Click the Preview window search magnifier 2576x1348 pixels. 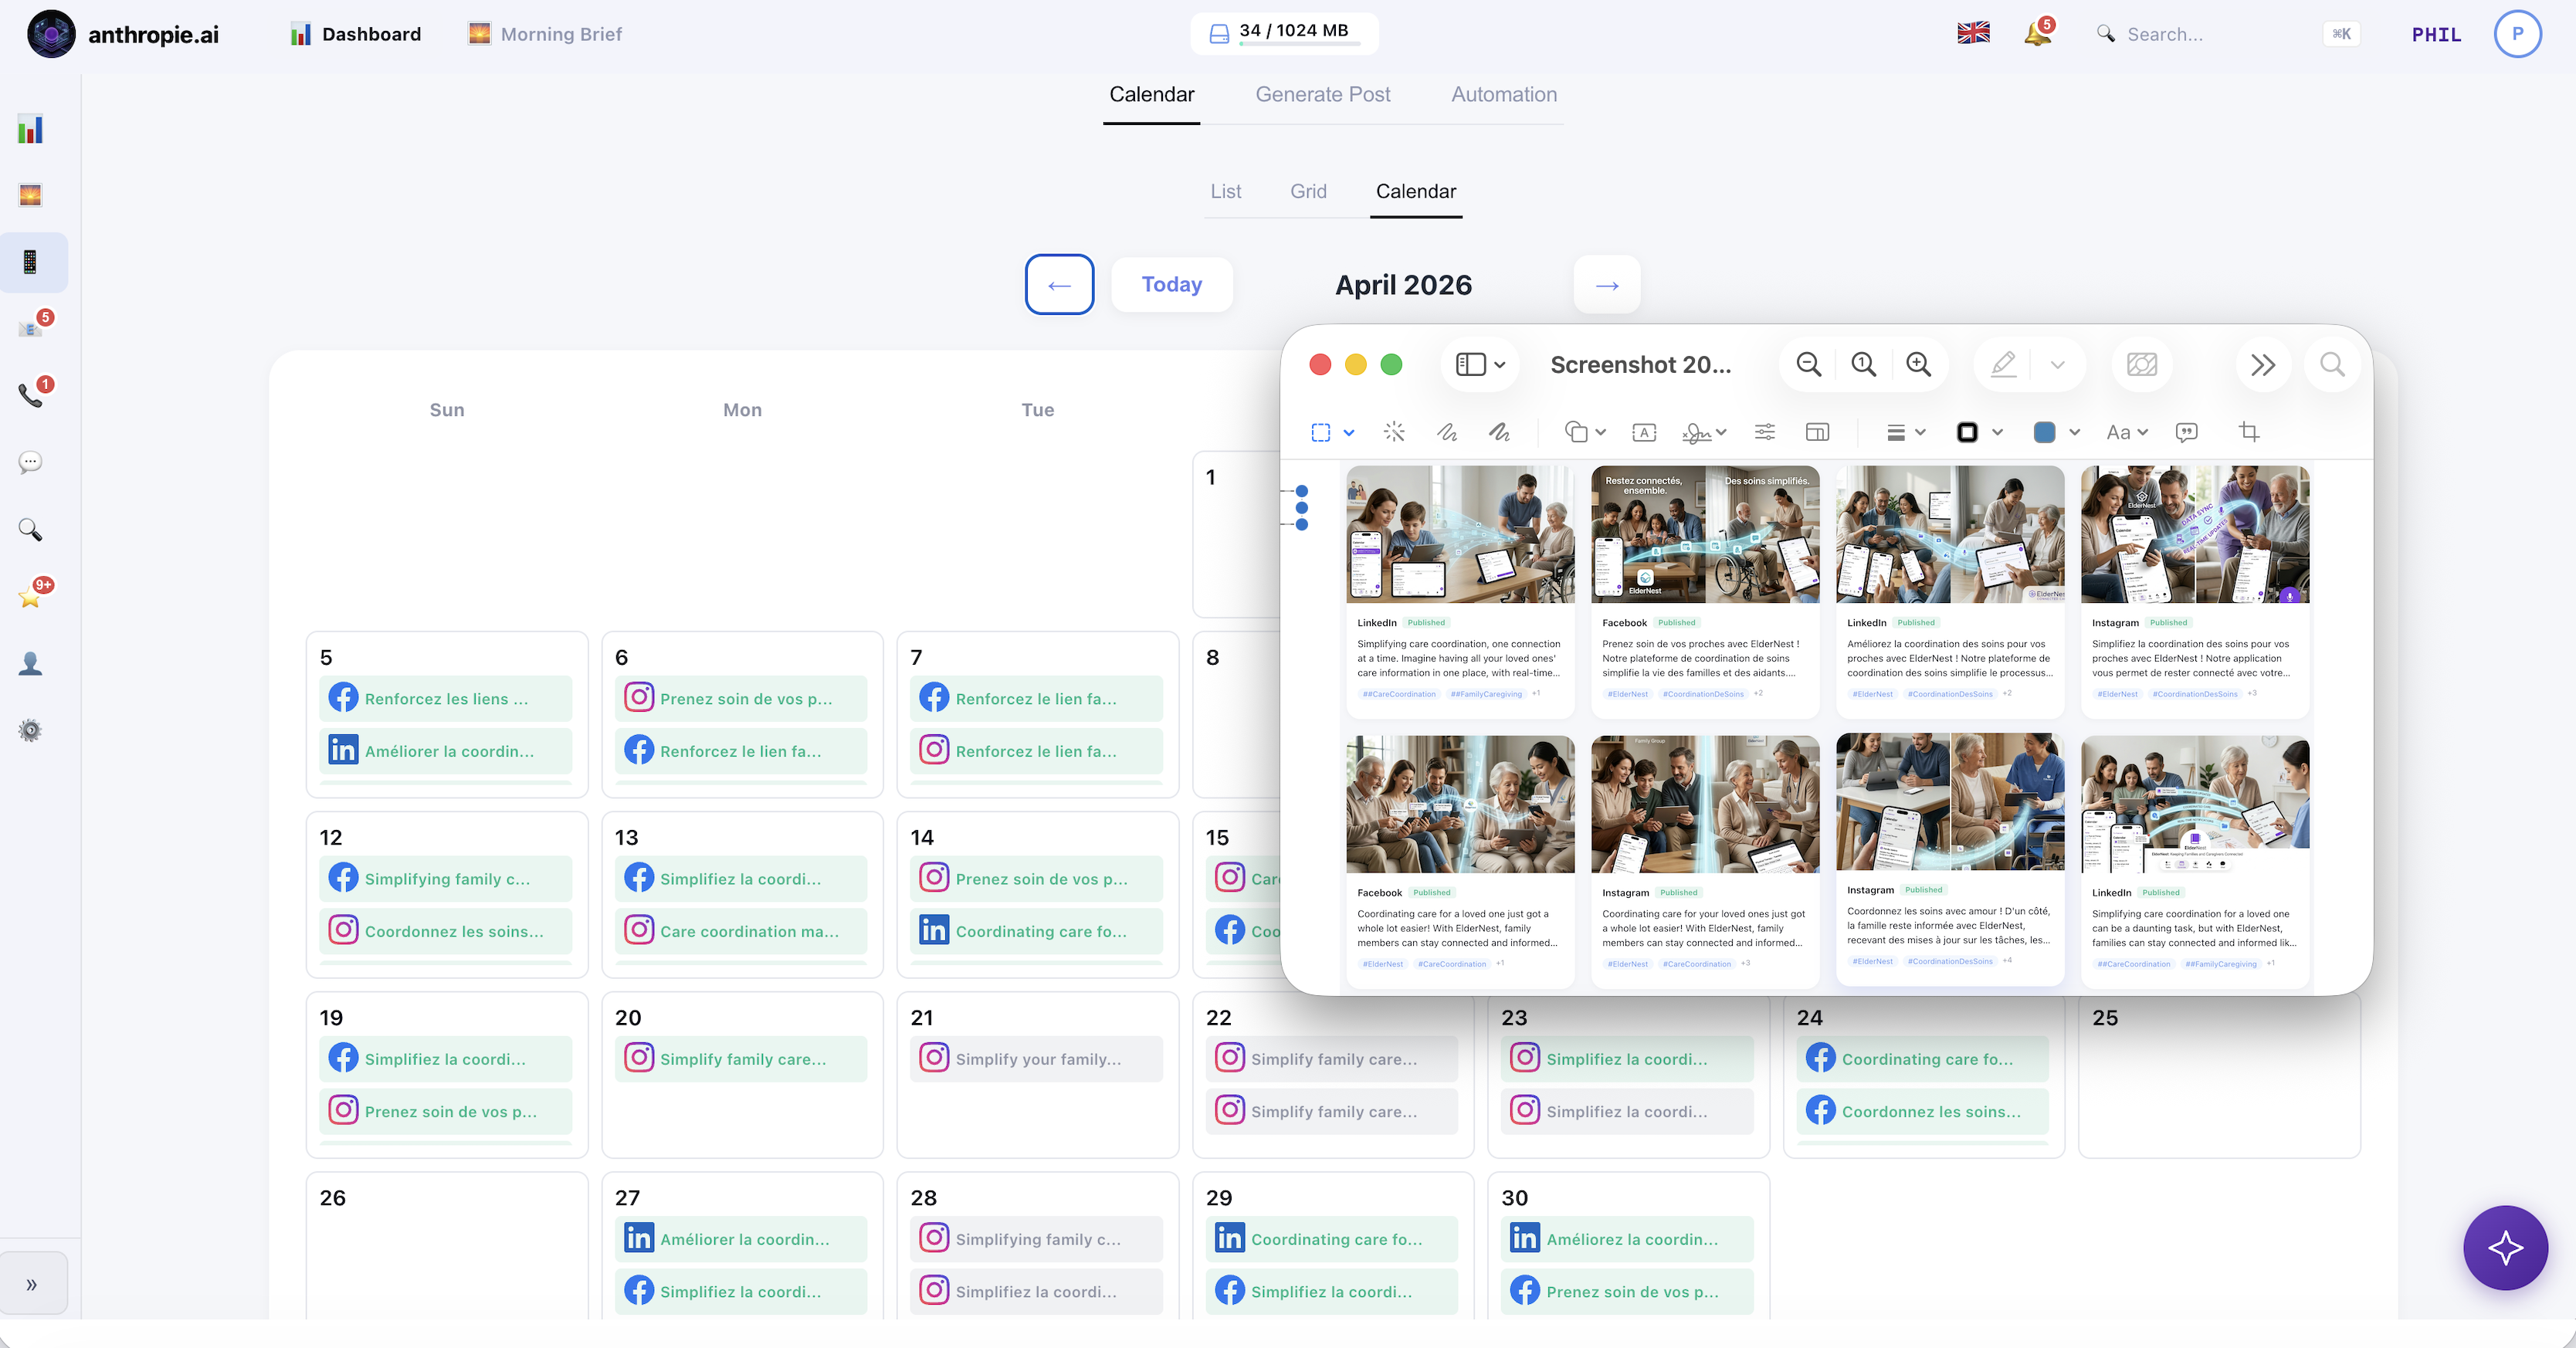(x=2332, y=365)
